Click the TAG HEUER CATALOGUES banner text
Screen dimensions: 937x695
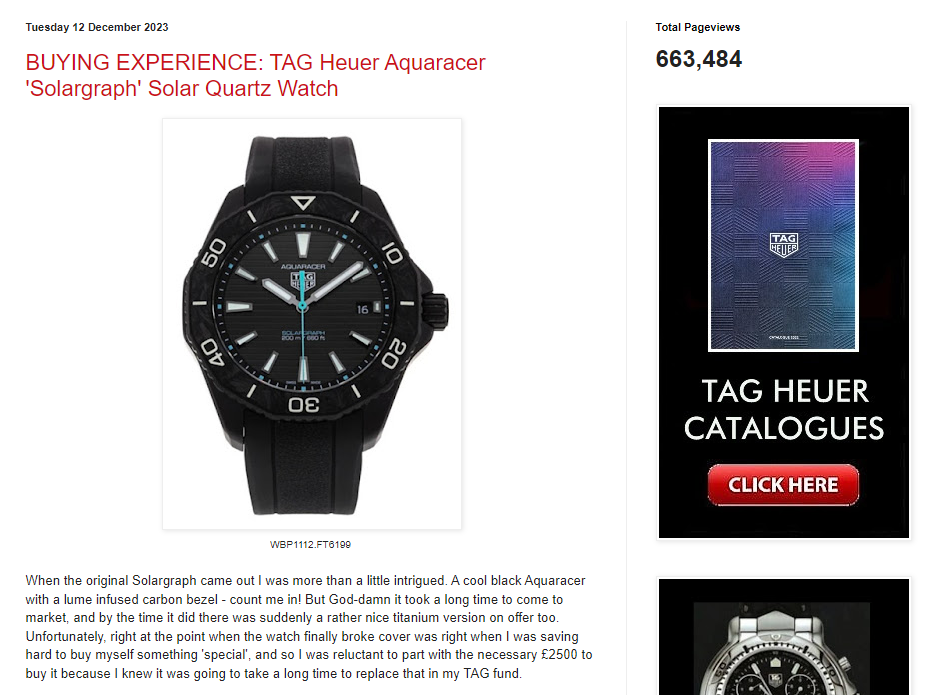[x=783, y=410]
